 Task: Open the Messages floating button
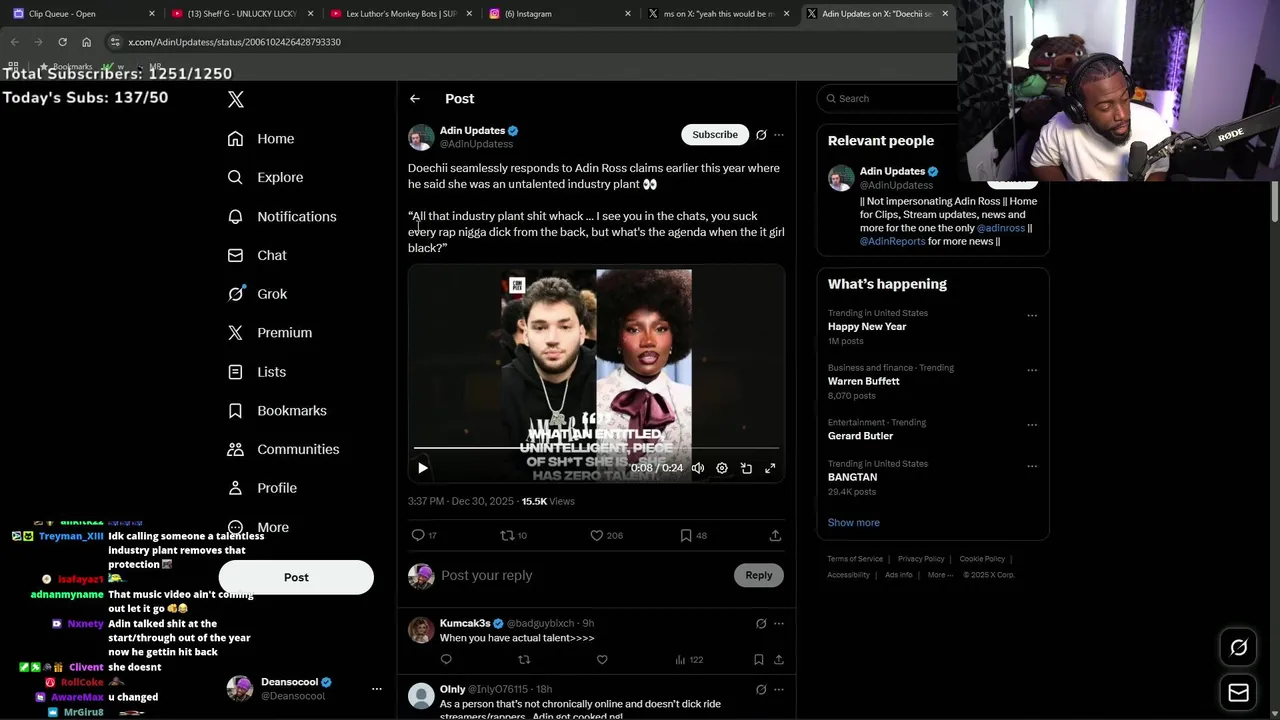click(1238, 692)
